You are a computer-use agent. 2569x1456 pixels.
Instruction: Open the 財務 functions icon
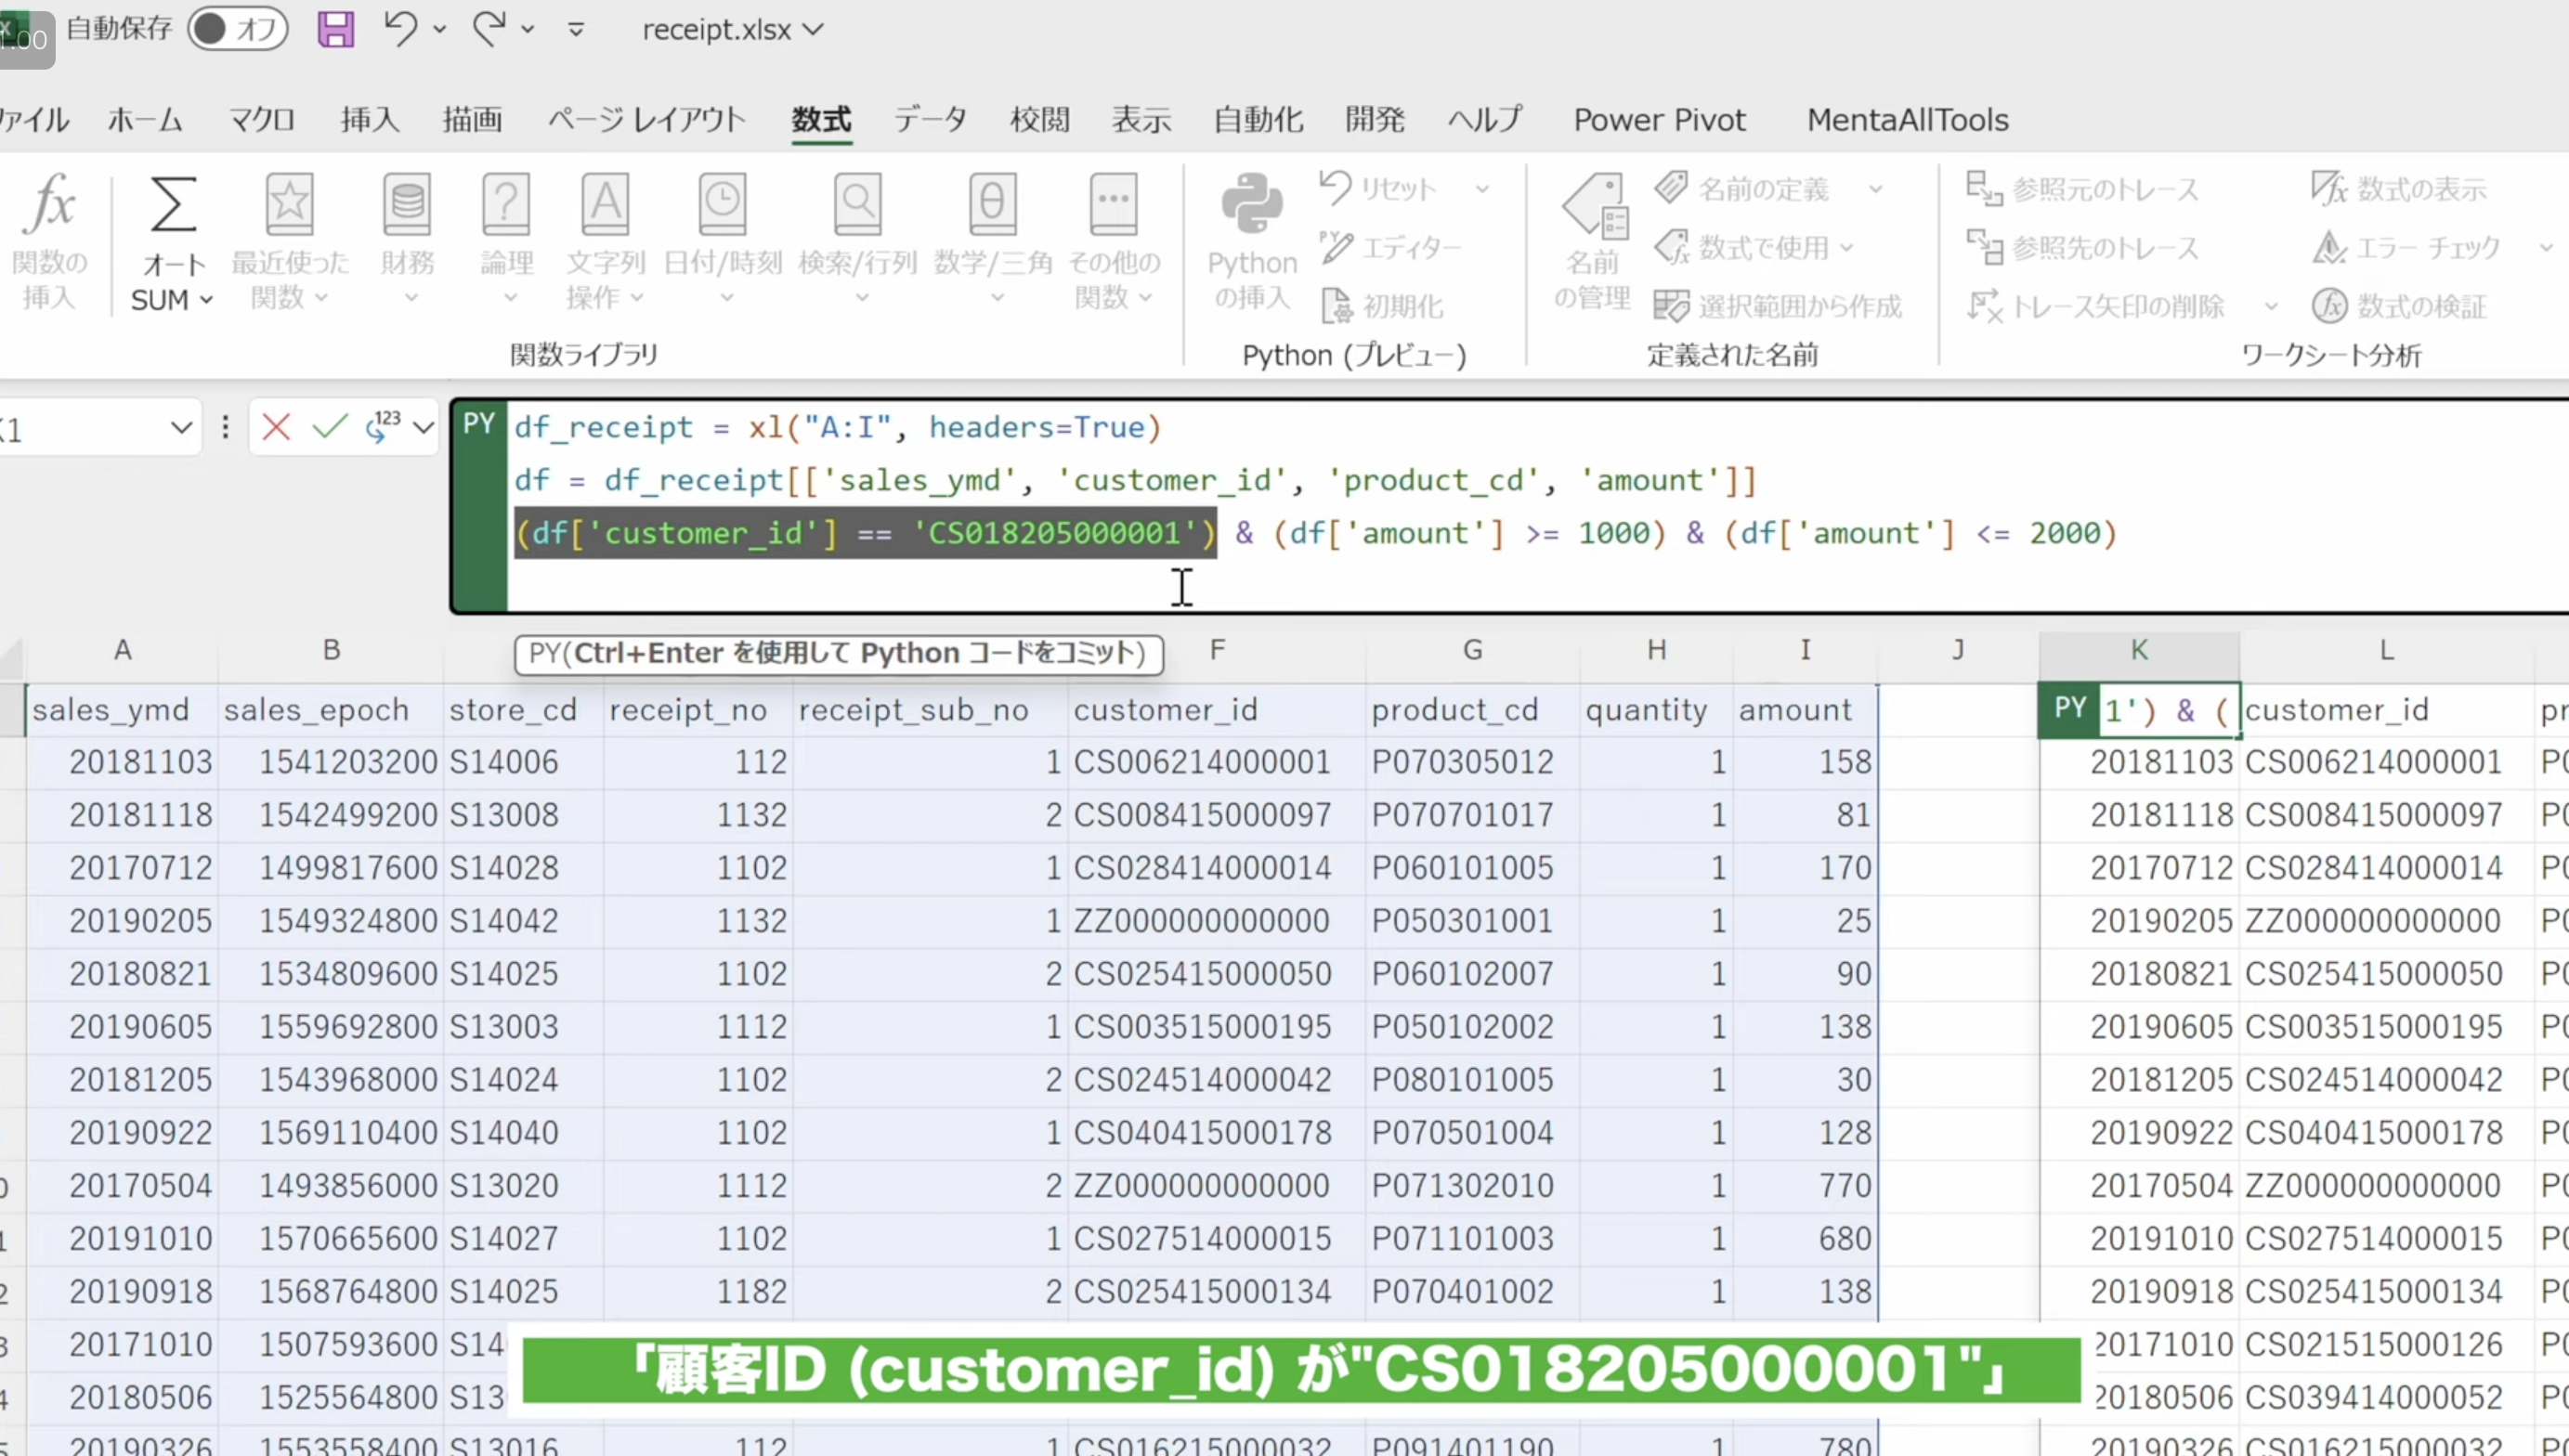(408, 204)
